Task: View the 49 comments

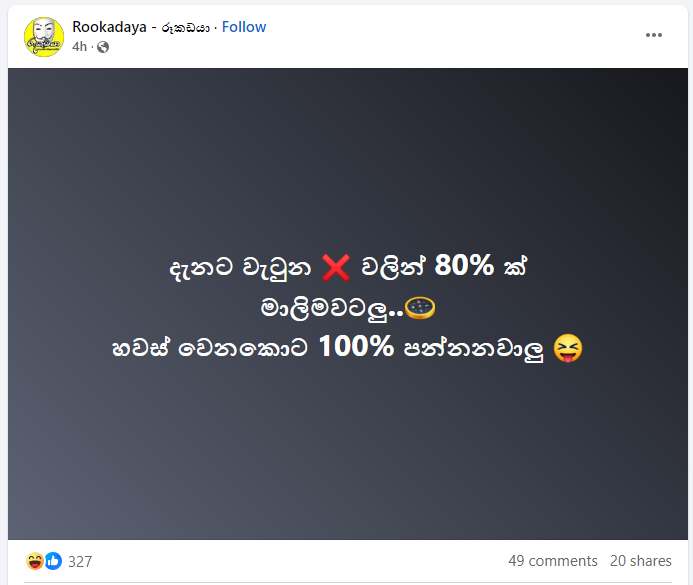Action: [552, 561]
